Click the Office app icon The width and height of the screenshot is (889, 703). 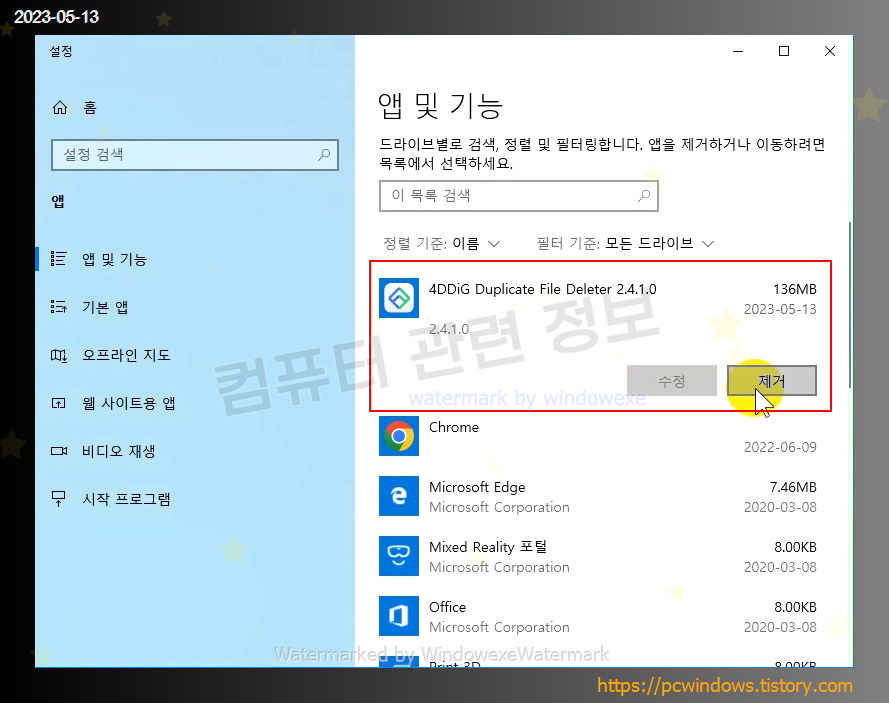(x=399, y=616)
